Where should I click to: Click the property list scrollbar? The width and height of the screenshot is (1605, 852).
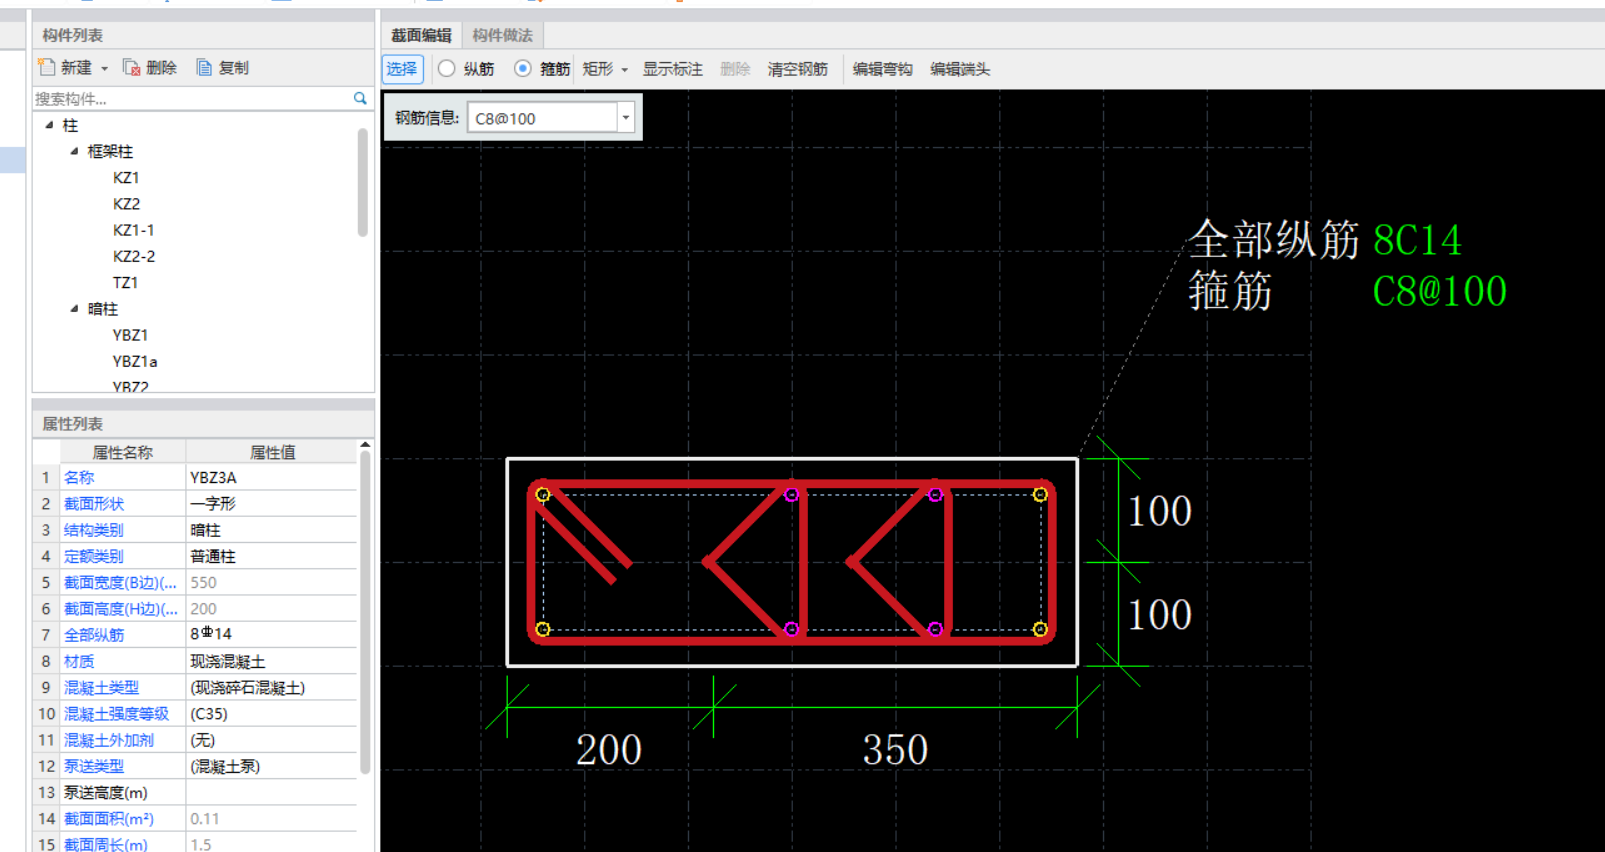click(x=365, y=612)
